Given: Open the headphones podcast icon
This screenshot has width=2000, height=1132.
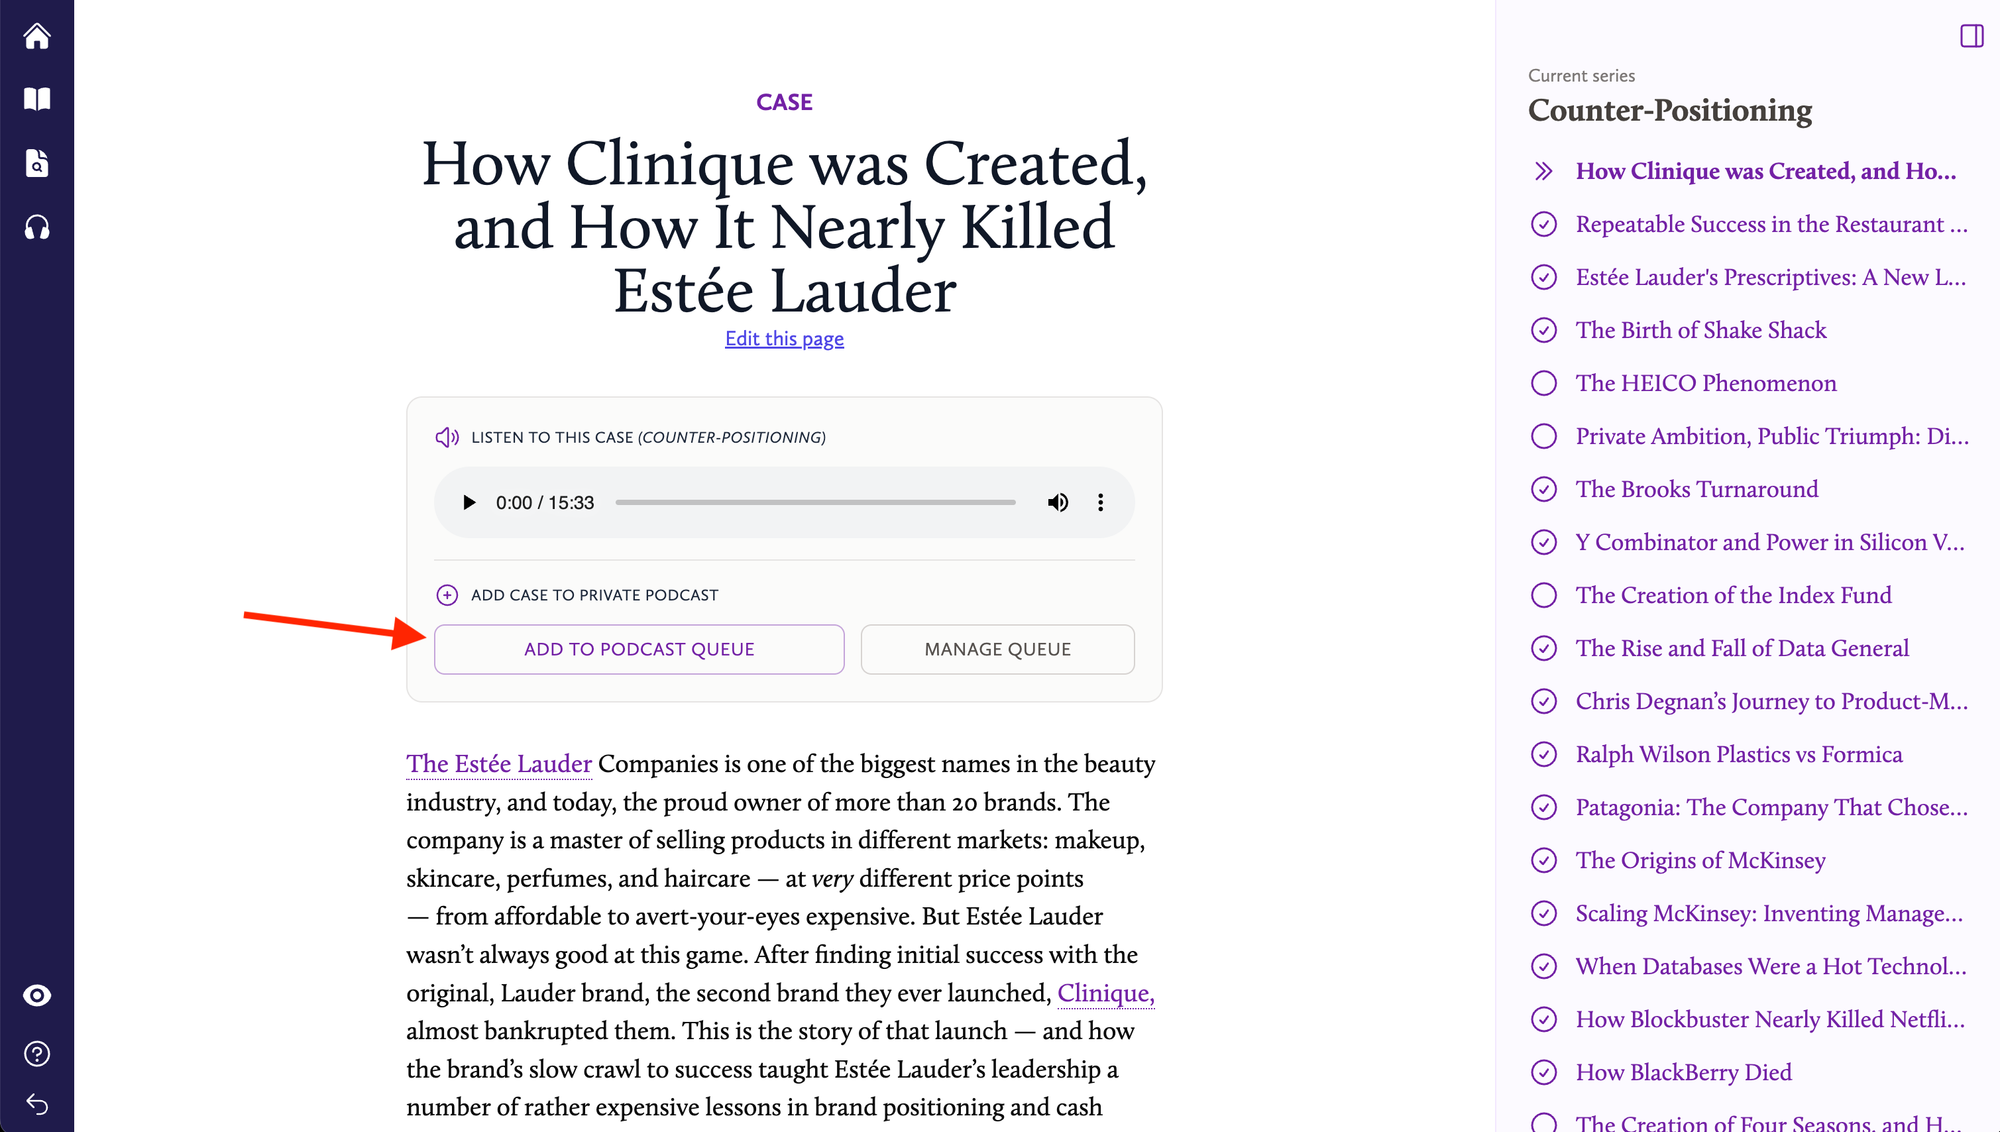Looking at the screenshot, I should click(37, 227).
